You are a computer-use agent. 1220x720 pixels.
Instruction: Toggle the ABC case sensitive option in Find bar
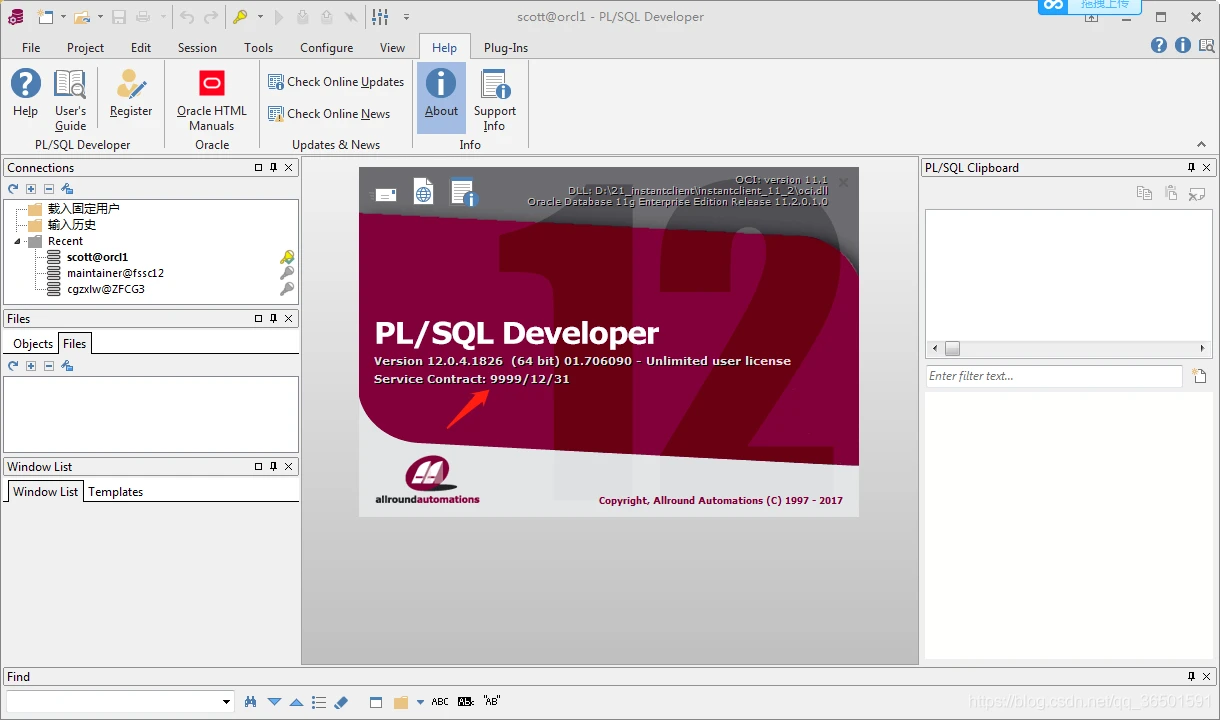pos(440,702)
